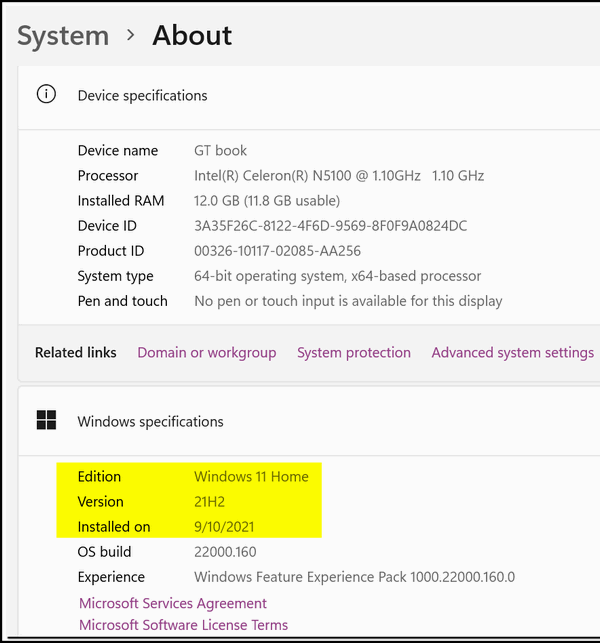Click the Version label
The image size is (600, 643).
[100, 502]
